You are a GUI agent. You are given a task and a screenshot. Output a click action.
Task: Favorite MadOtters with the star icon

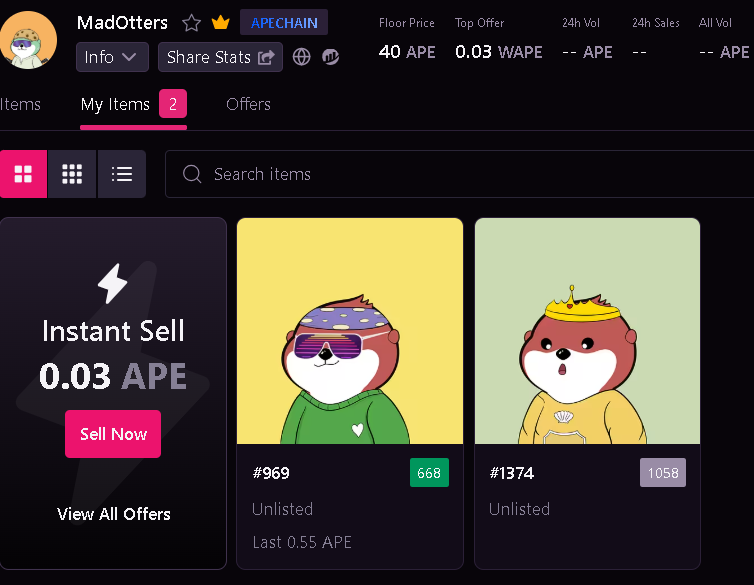(x=191, y=23)
